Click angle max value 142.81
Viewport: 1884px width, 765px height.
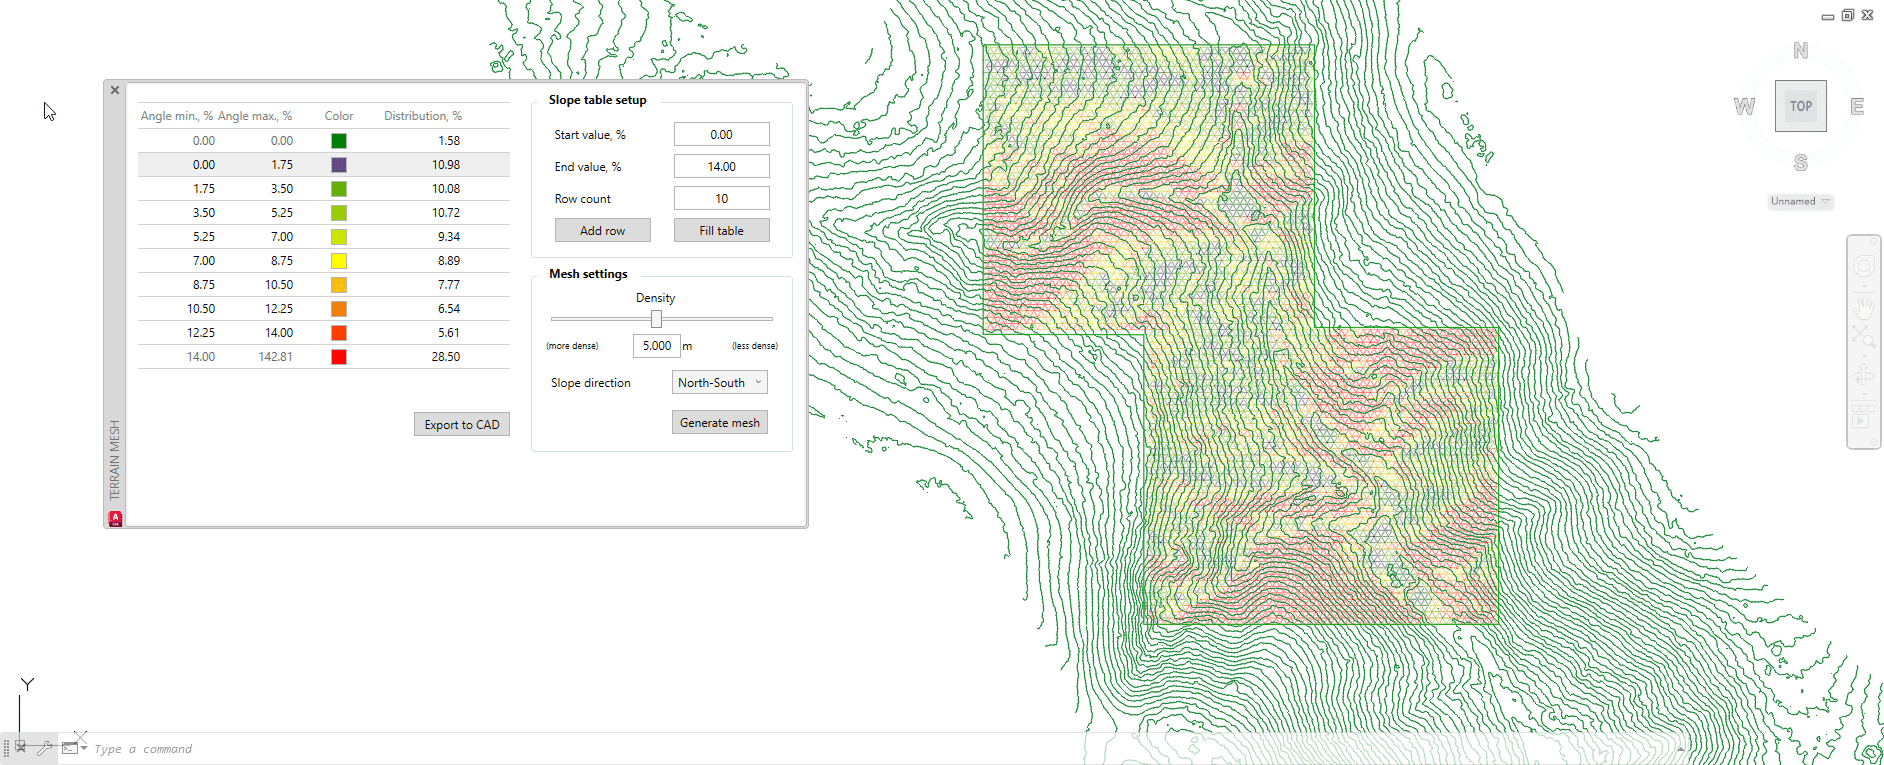click(276, 357)
